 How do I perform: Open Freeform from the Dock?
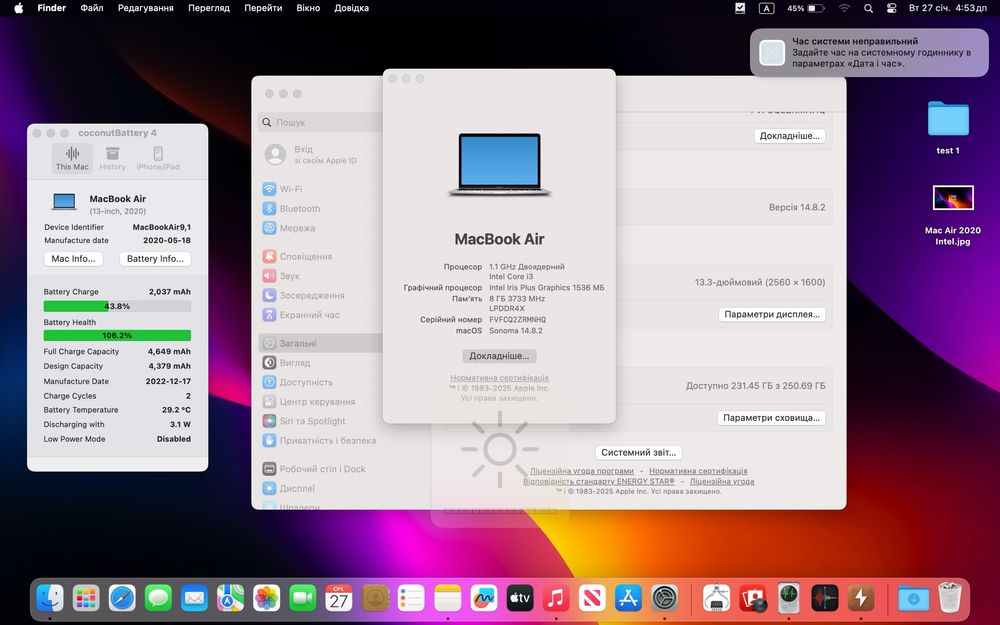coord(483,598)
